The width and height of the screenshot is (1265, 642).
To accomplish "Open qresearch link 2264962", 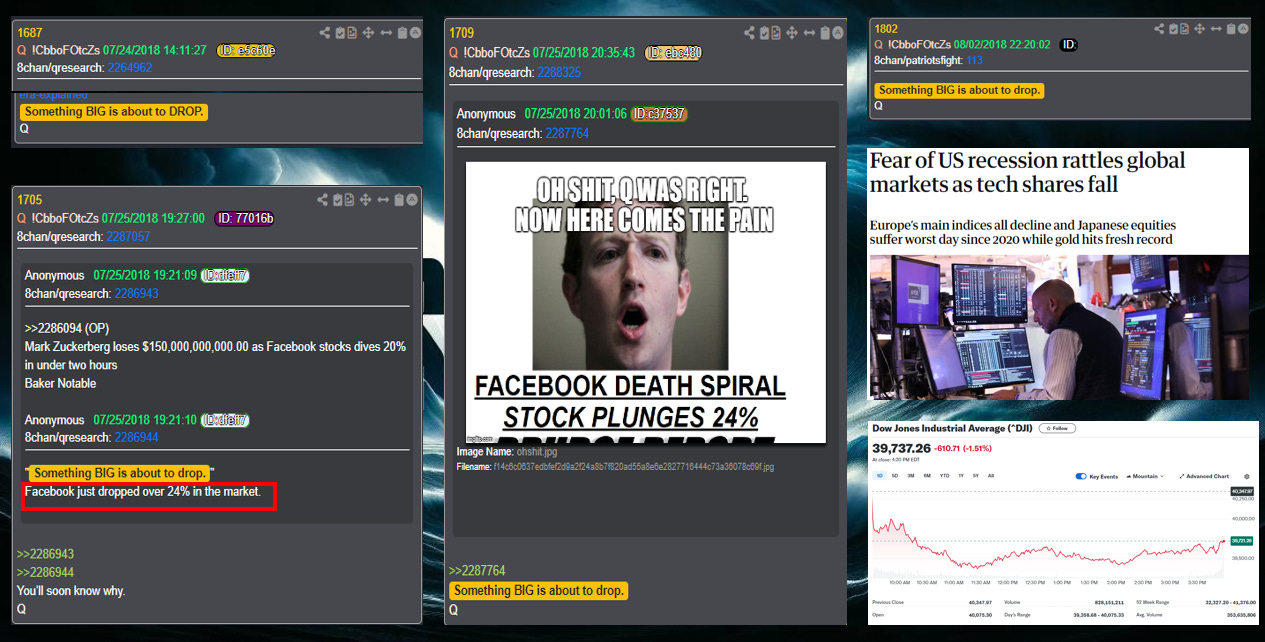I will pos(130,68).
